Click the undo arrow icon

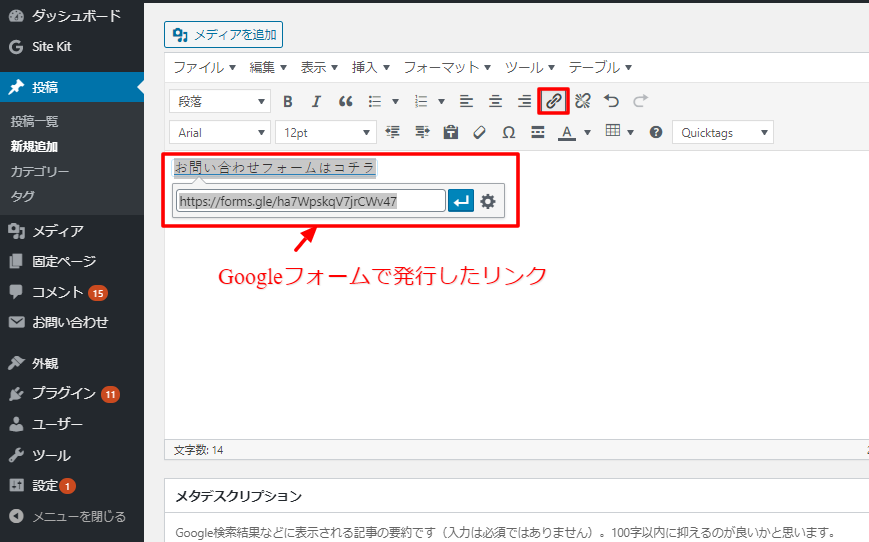click(x=612, y=101)
